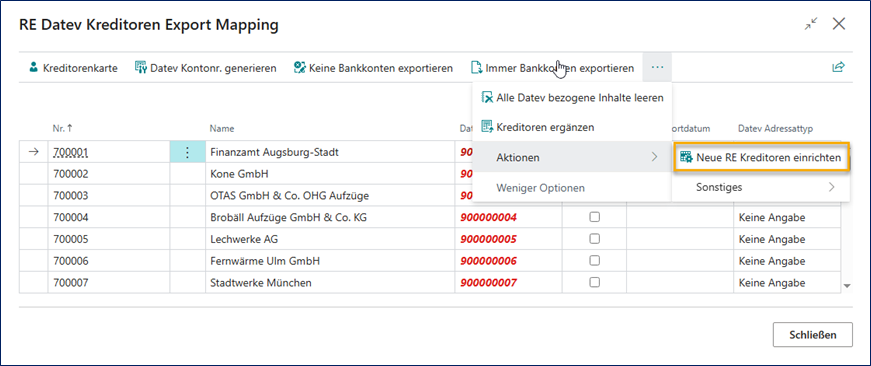The width and height of the screenshot is (871, 366).
Task: Click Broball Aufzüge GmbH & Co. KG cell
Action: point(330,217)
